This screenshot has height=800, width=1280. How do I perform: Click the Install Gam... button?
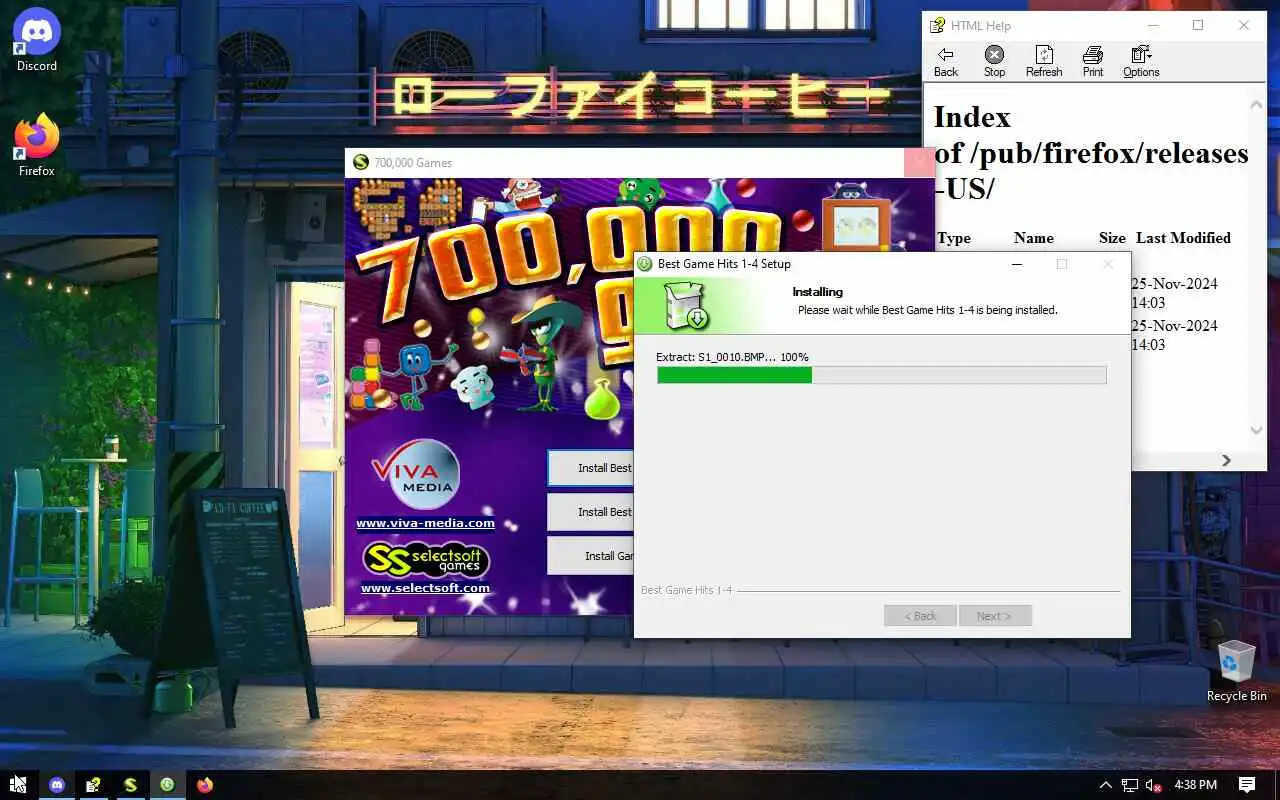[591, 556]
